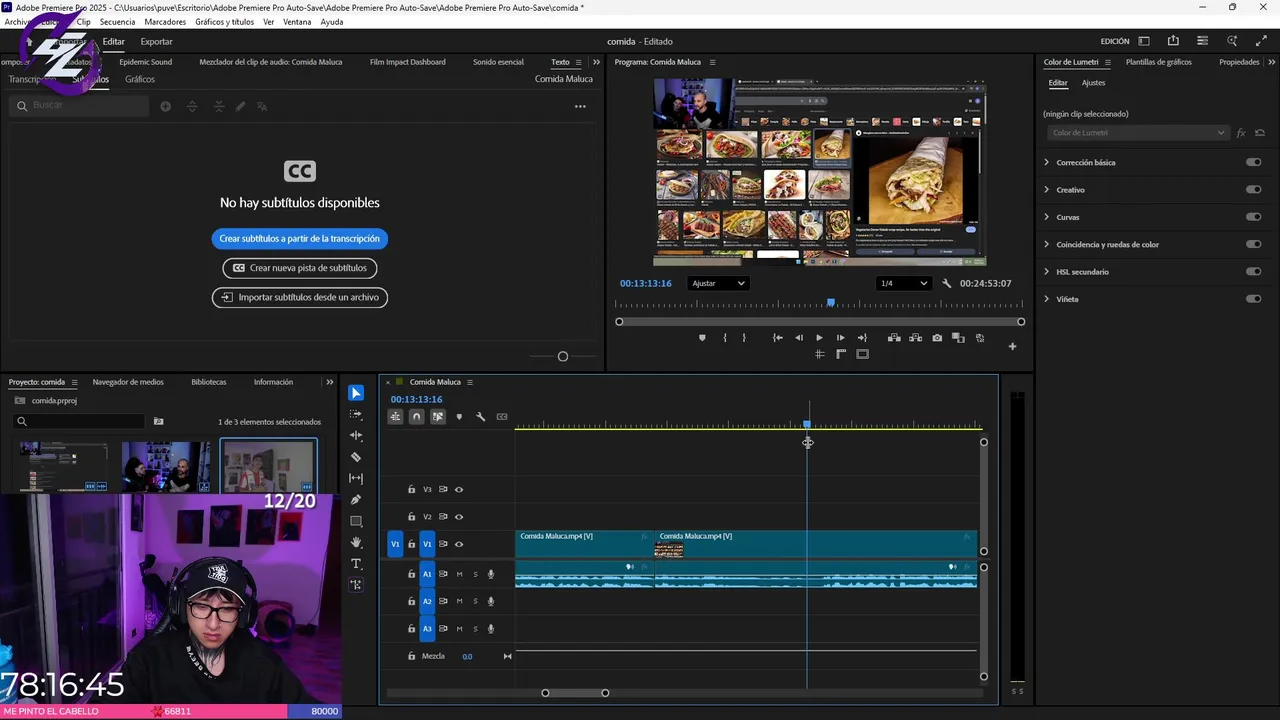Image resolution: width=1280 pixels, height=720 pixels.
Task: Open the button editor plus icon
Action: 1012,347
